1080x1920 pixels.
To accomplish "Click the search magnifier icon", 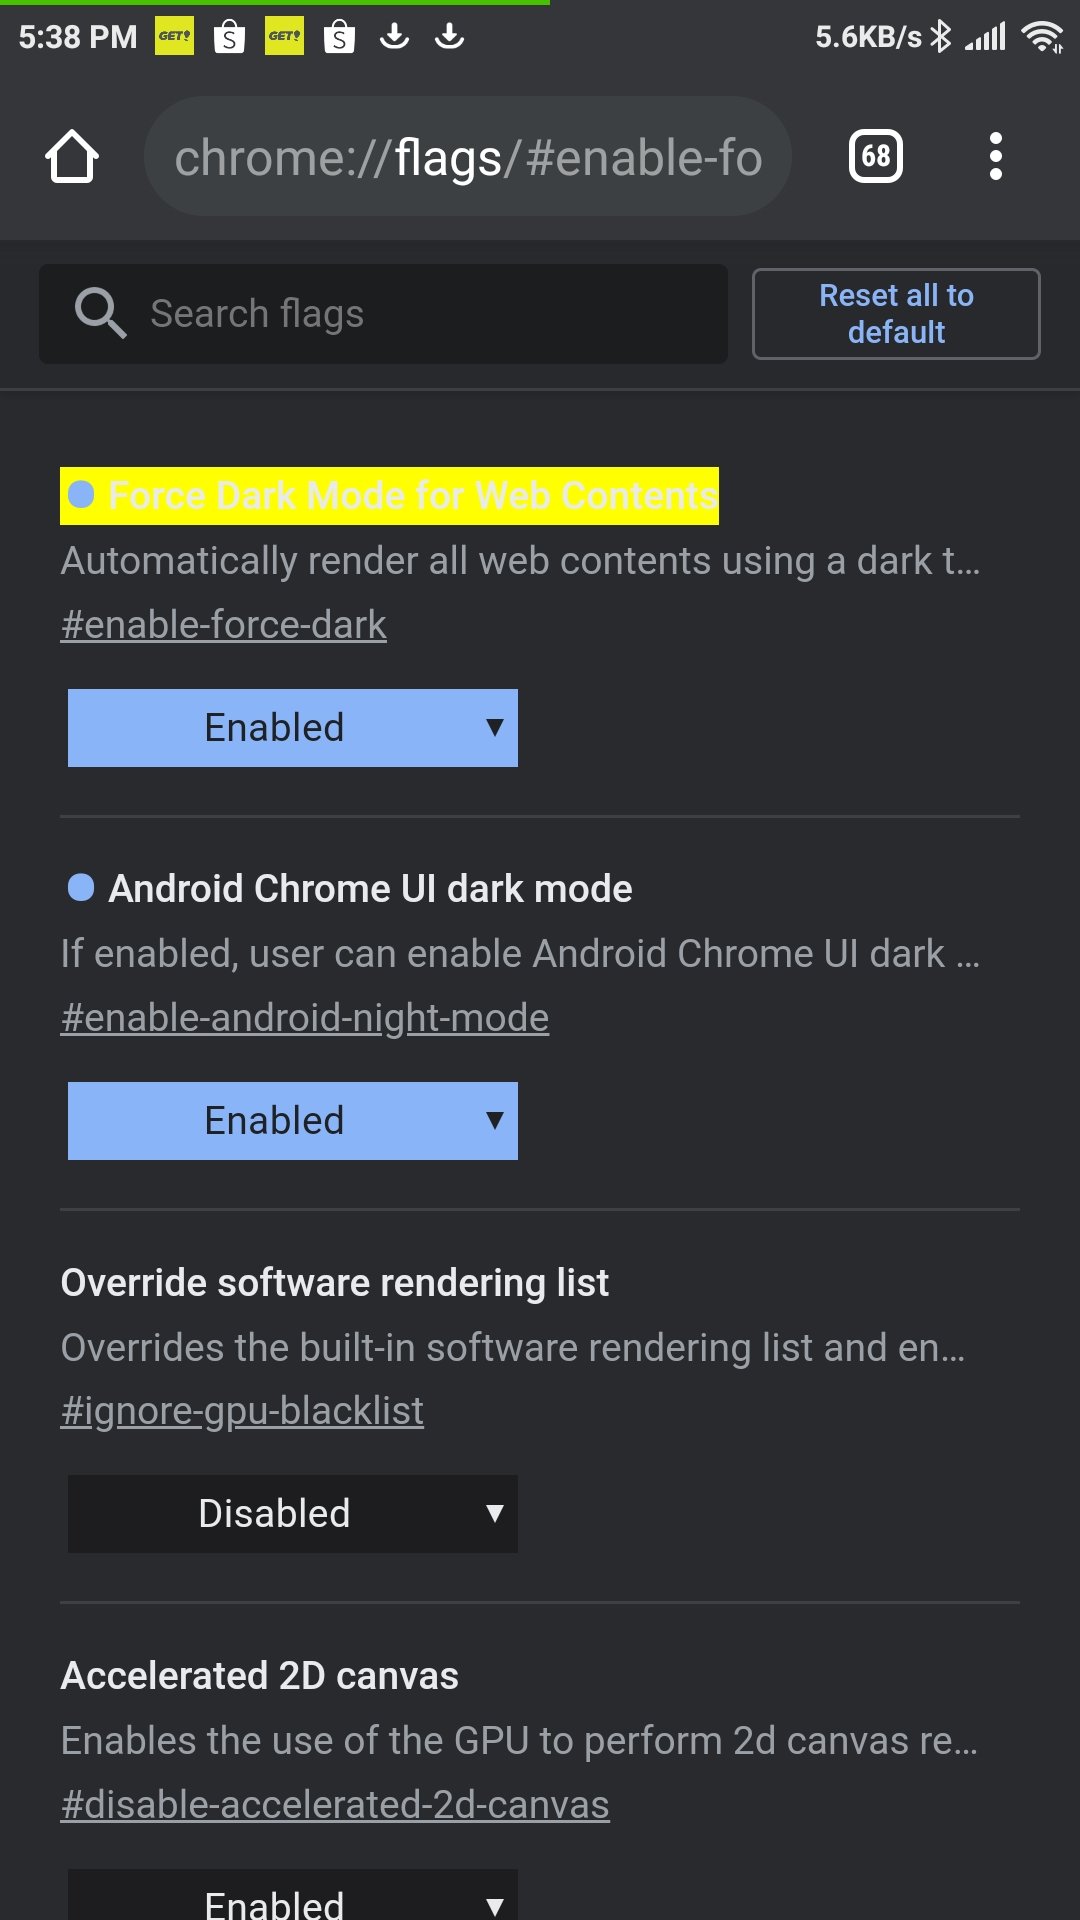I will click(x=100, y=313).
